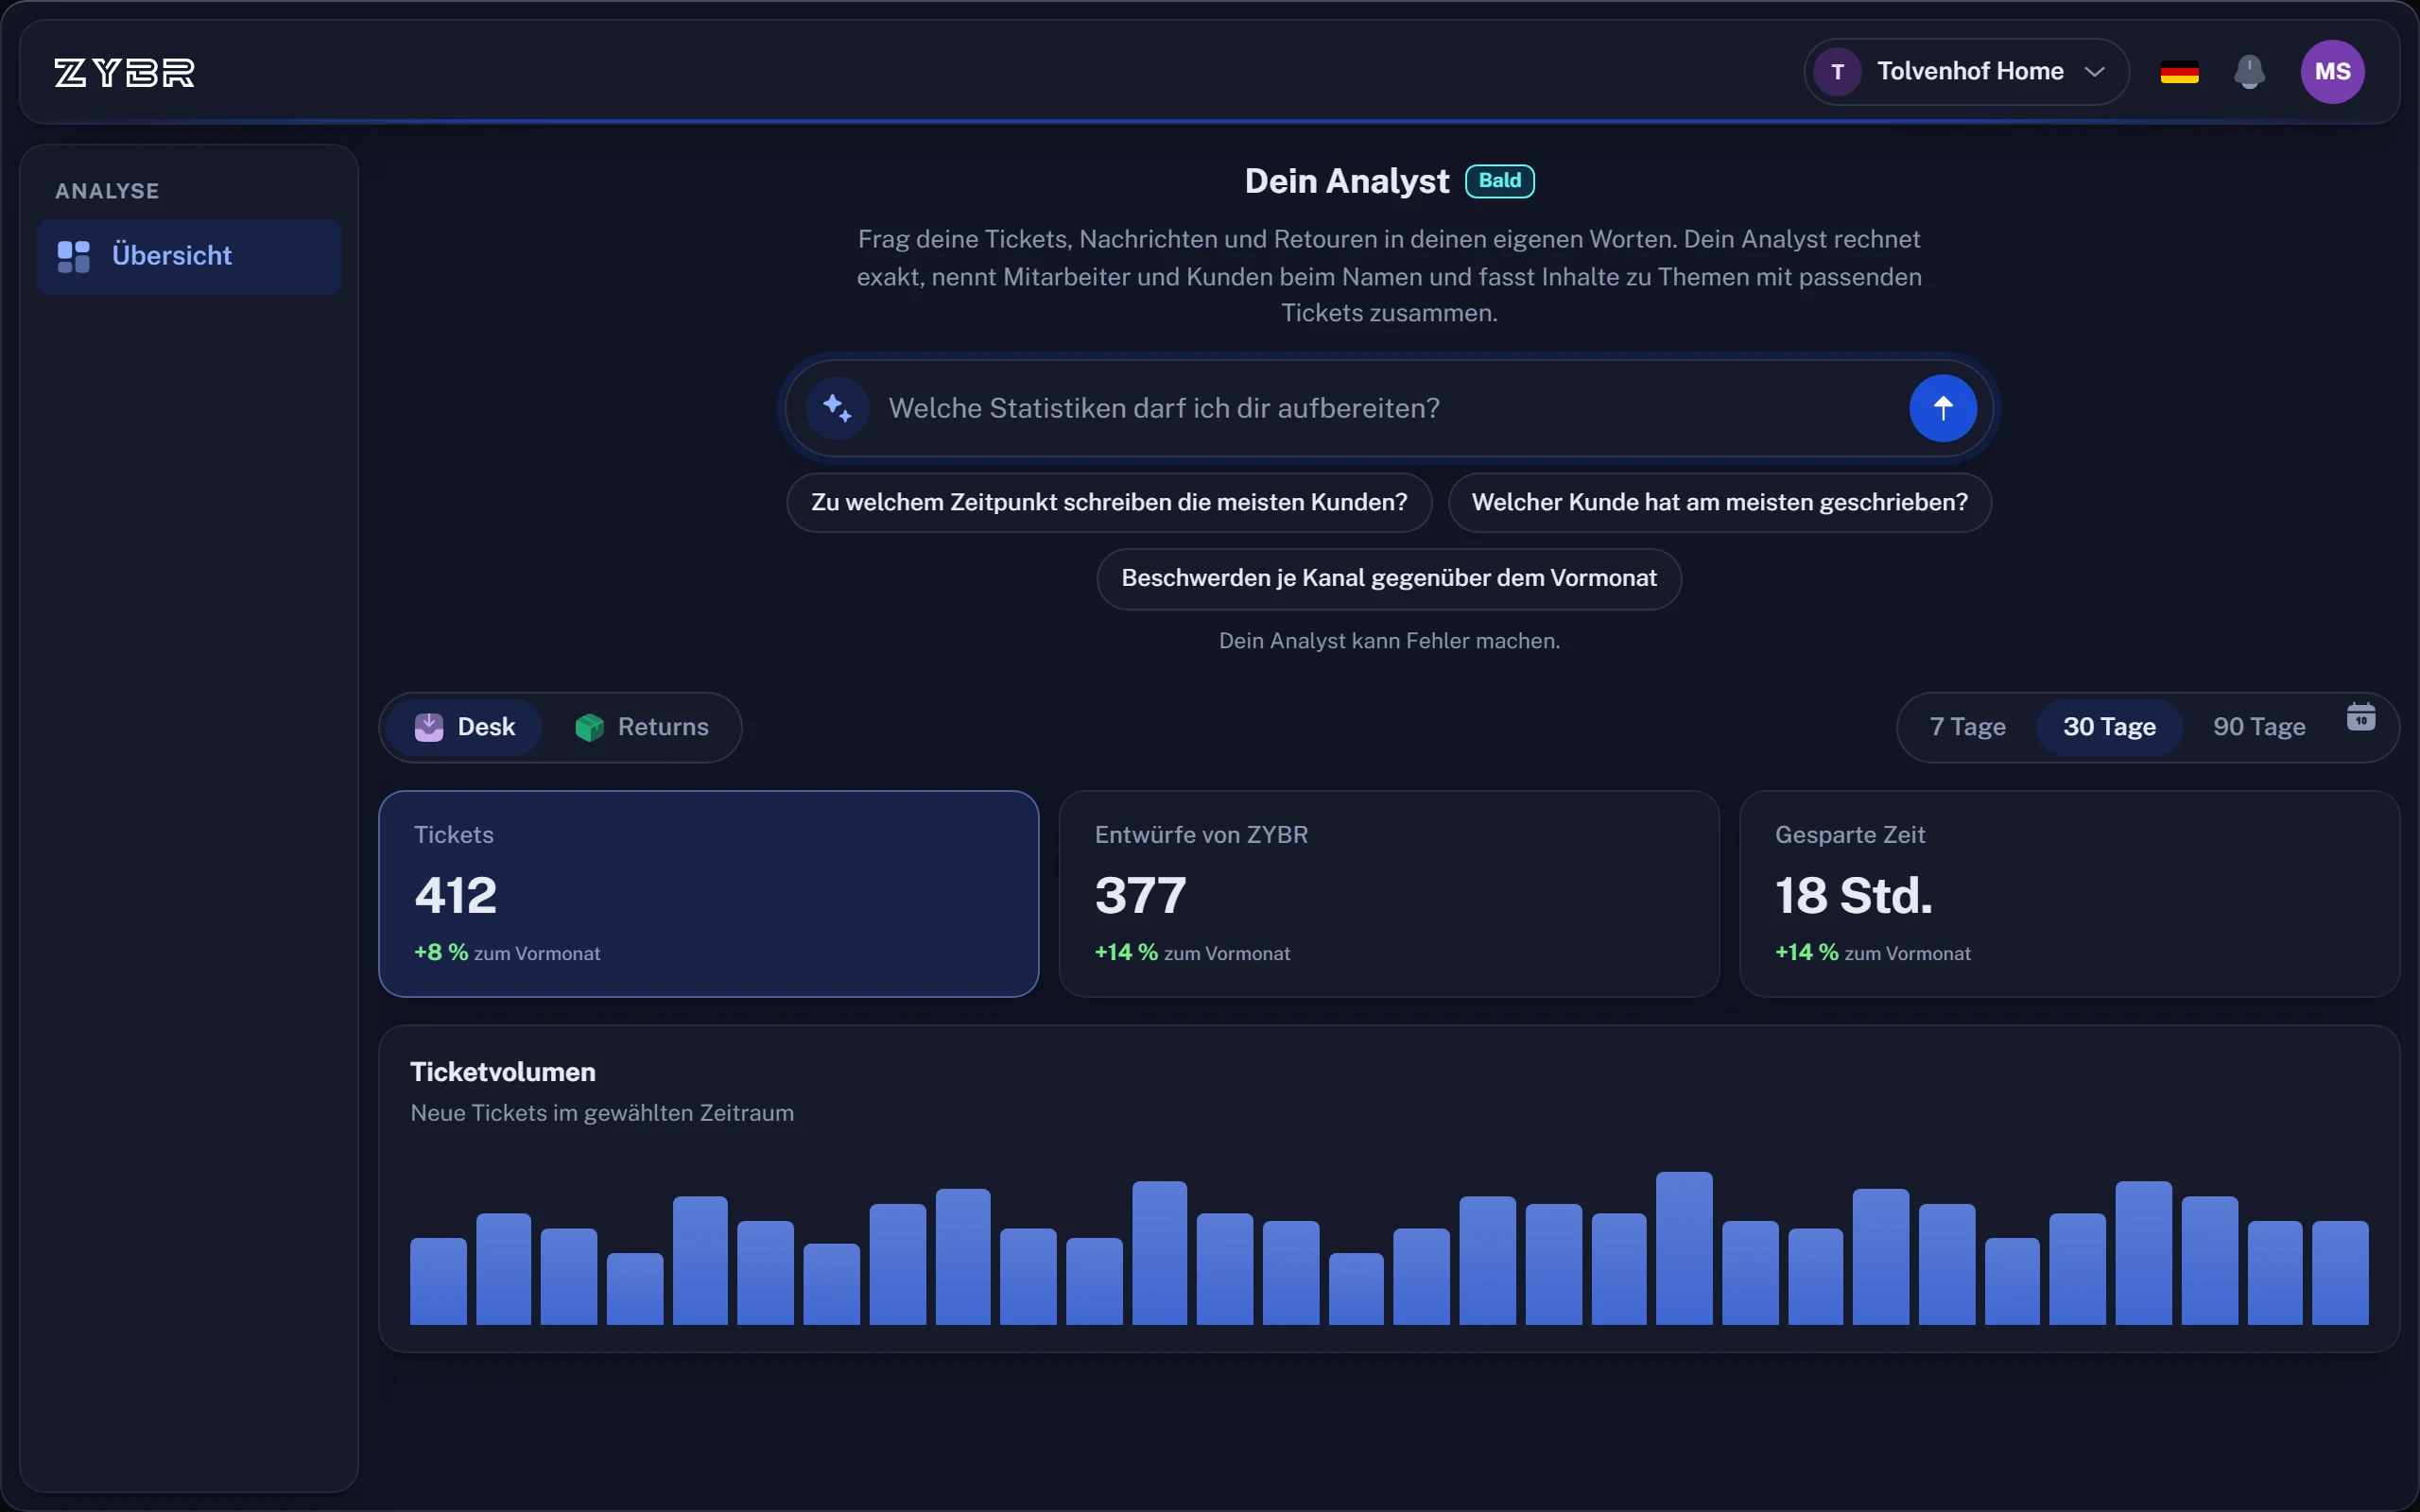Open Übersicht in the Analyse sidebar
The image size is (2420, 1512).
click(x=189, y=256)
